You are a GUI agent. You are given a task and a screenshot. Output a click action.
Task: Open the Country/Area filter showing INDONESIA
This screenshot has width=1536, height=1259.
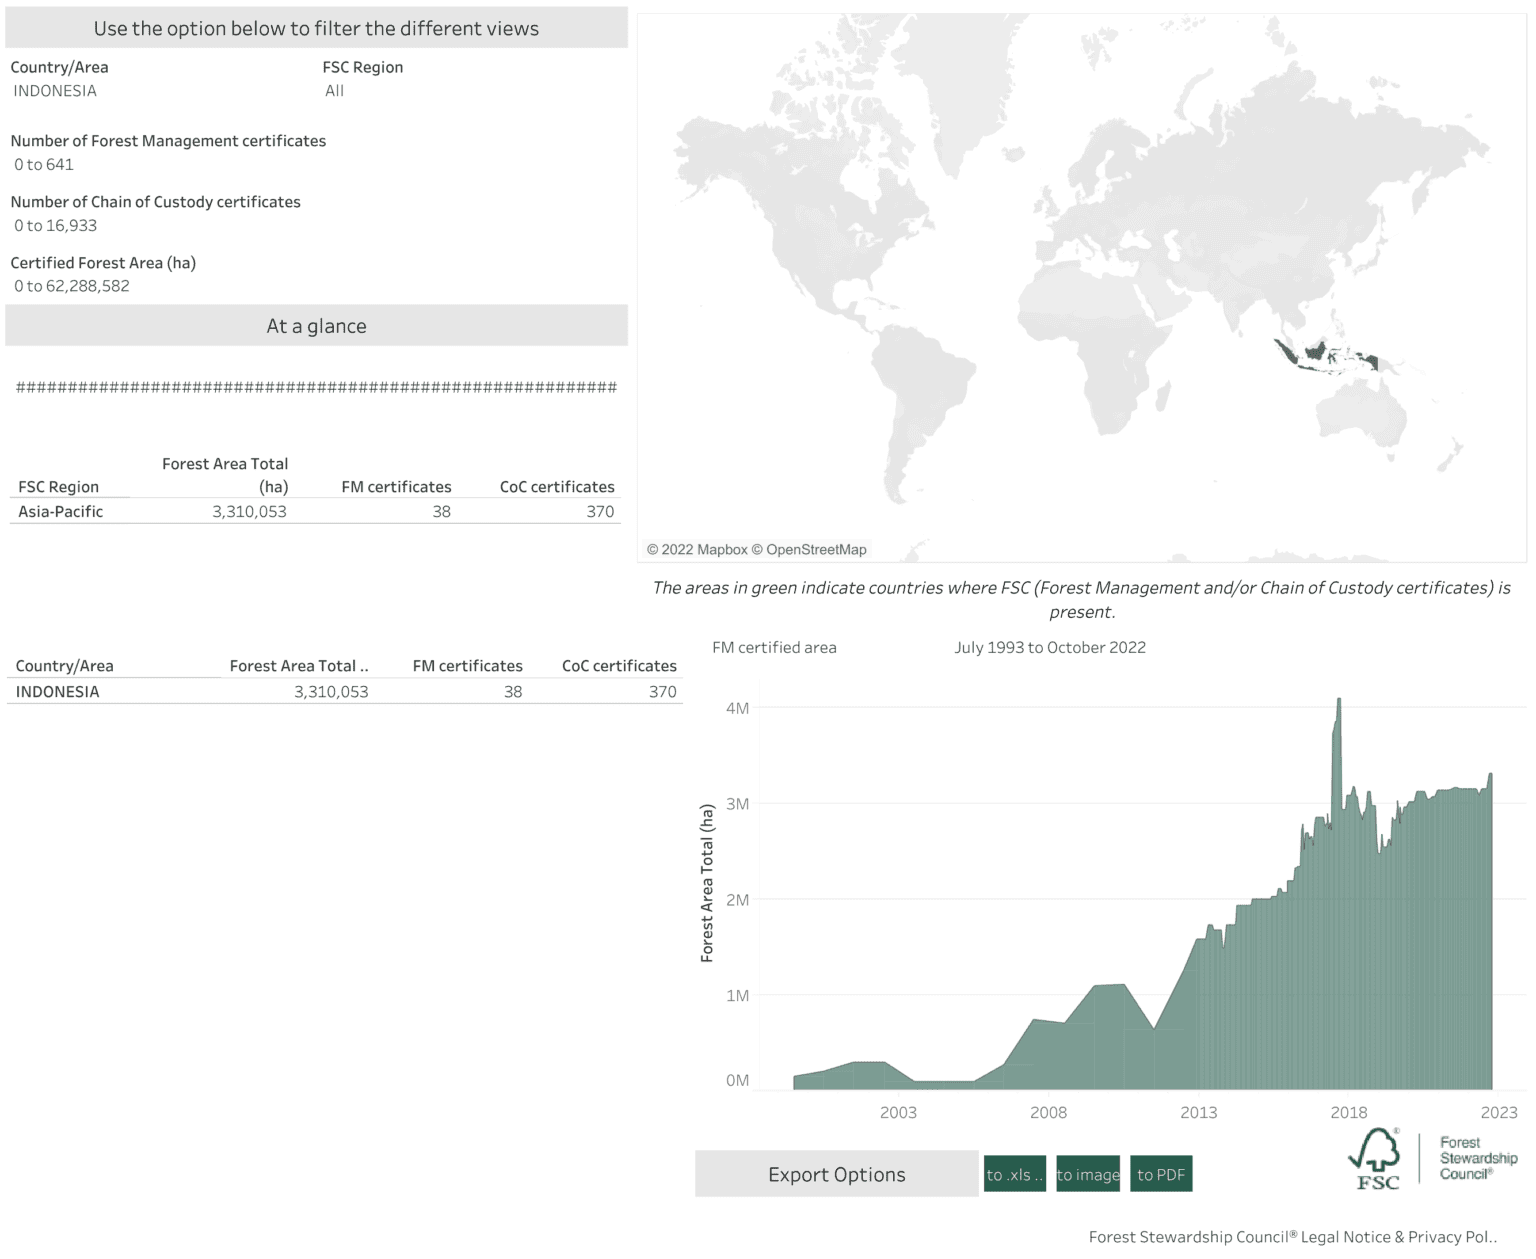[56, 91]
